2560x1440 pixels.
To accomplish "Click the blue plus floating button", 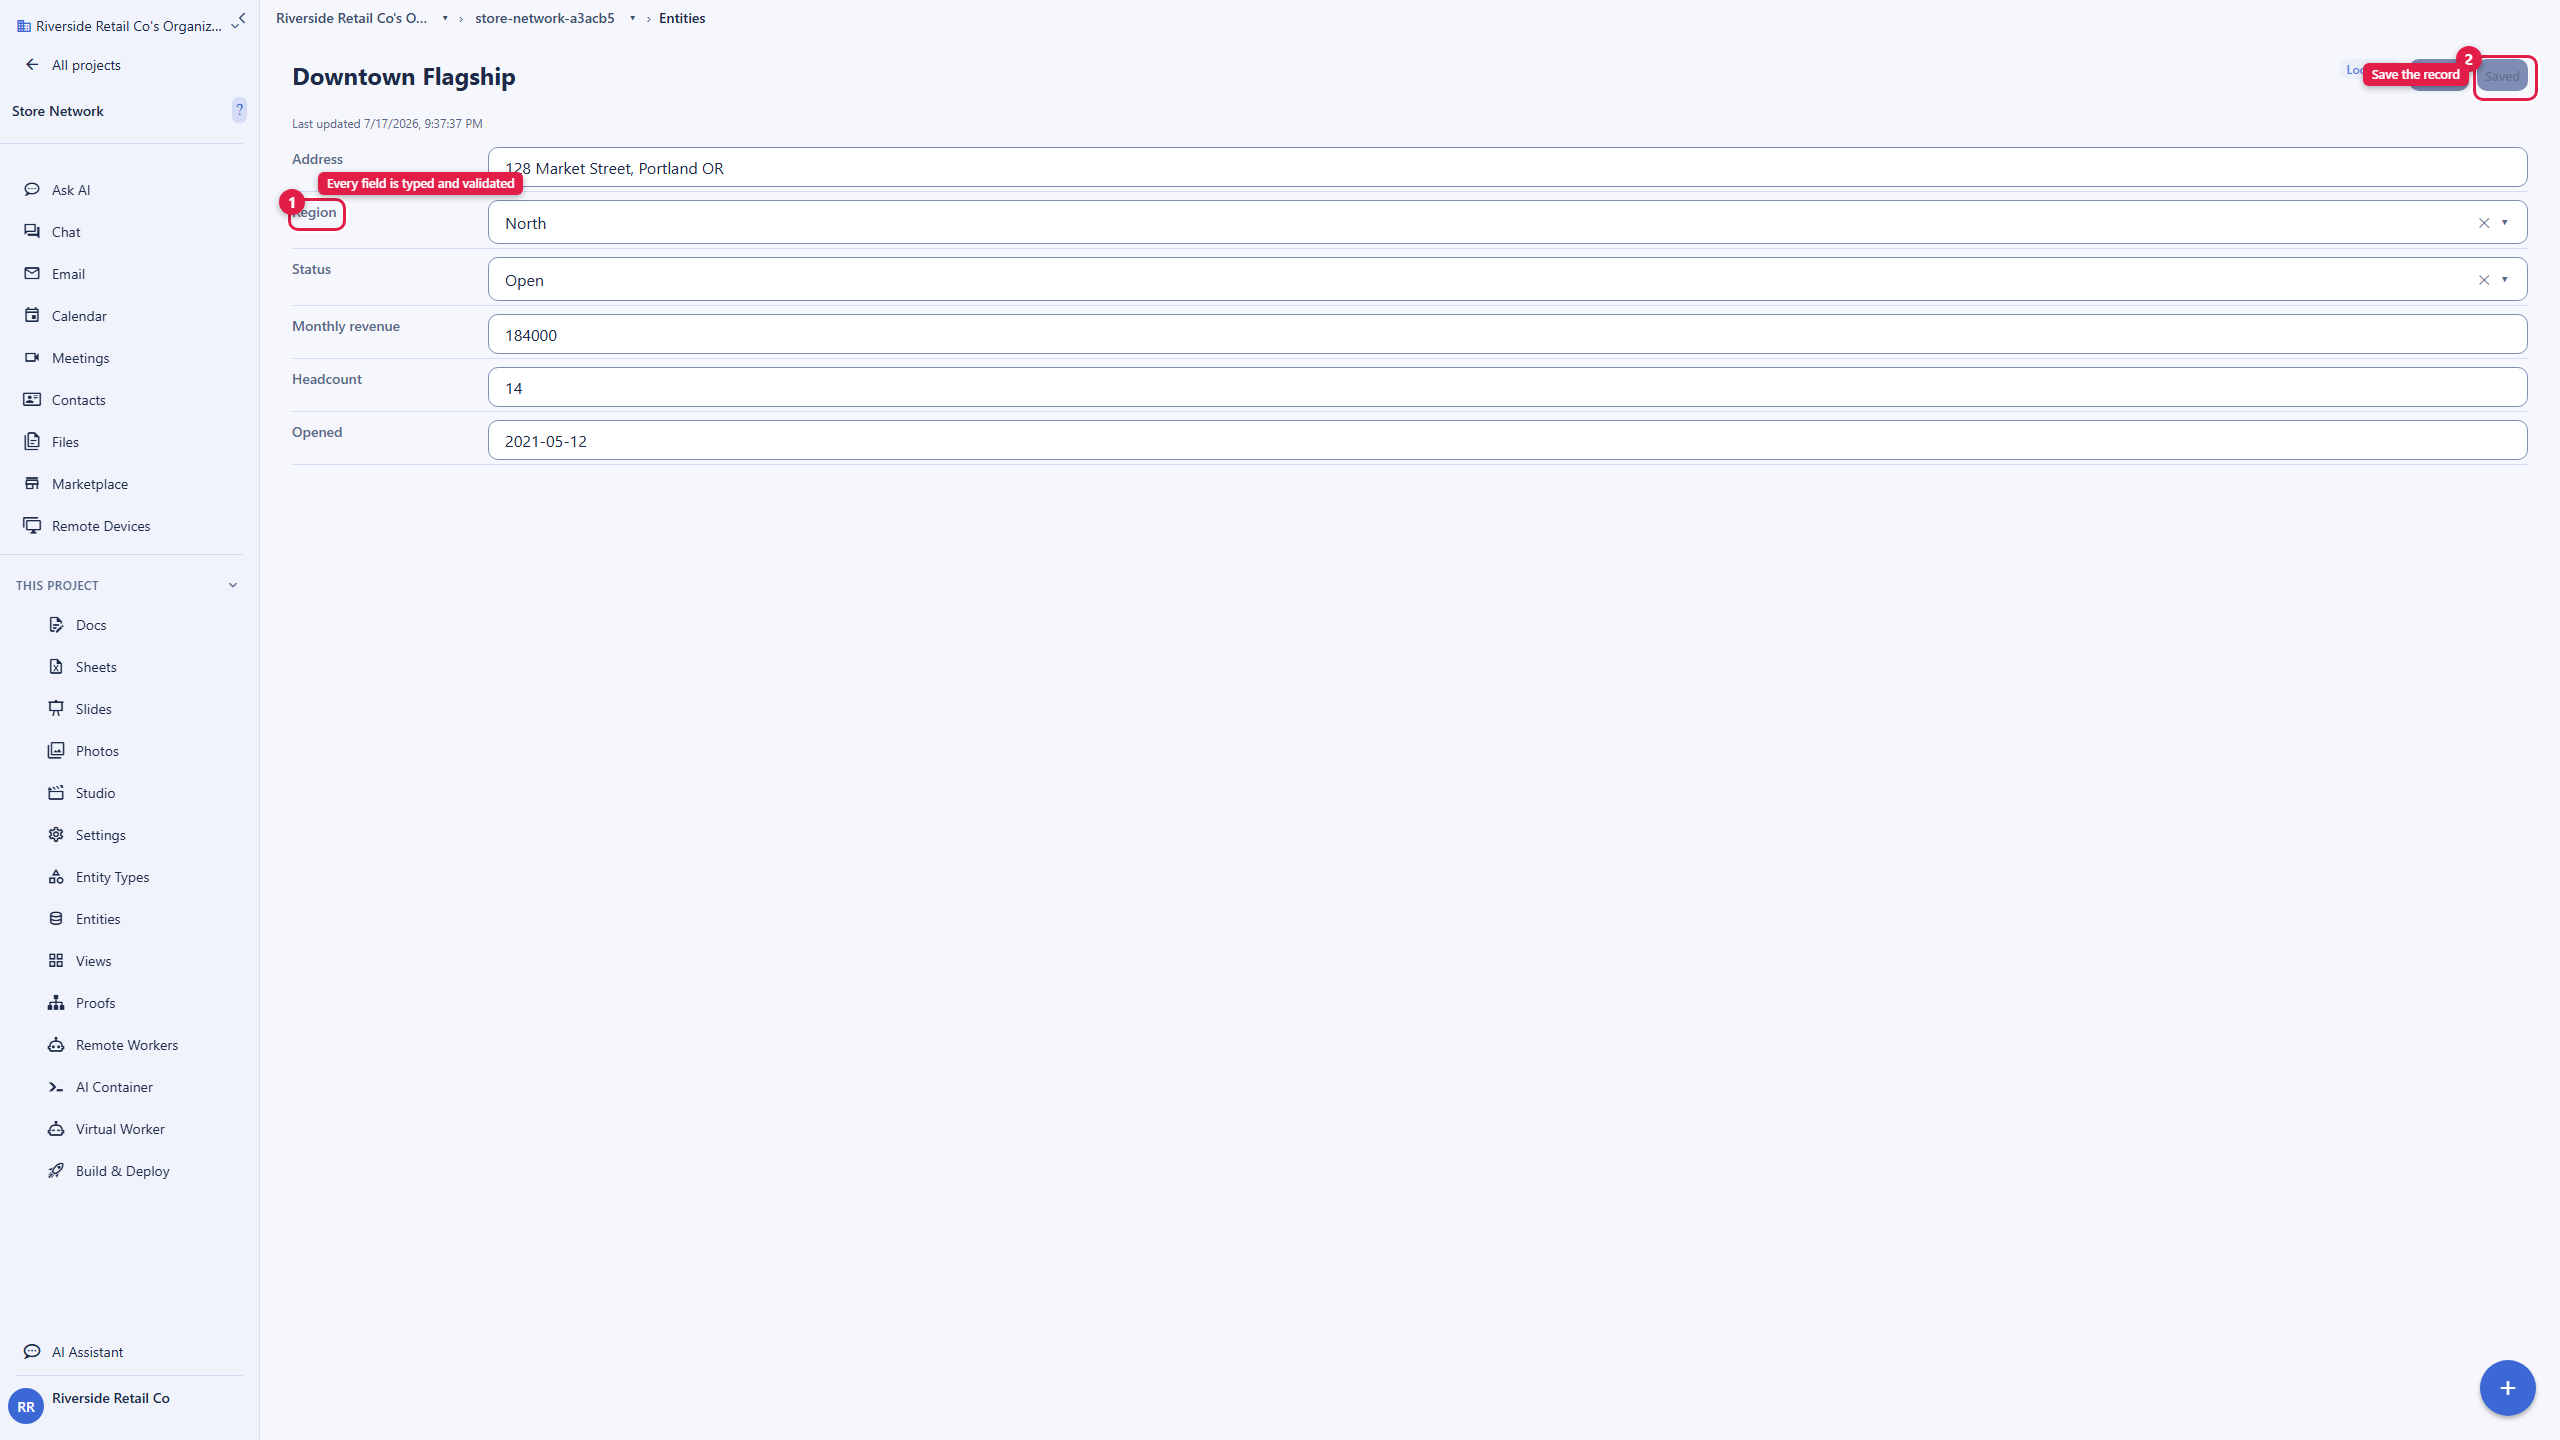I will click(2508, 1388).
